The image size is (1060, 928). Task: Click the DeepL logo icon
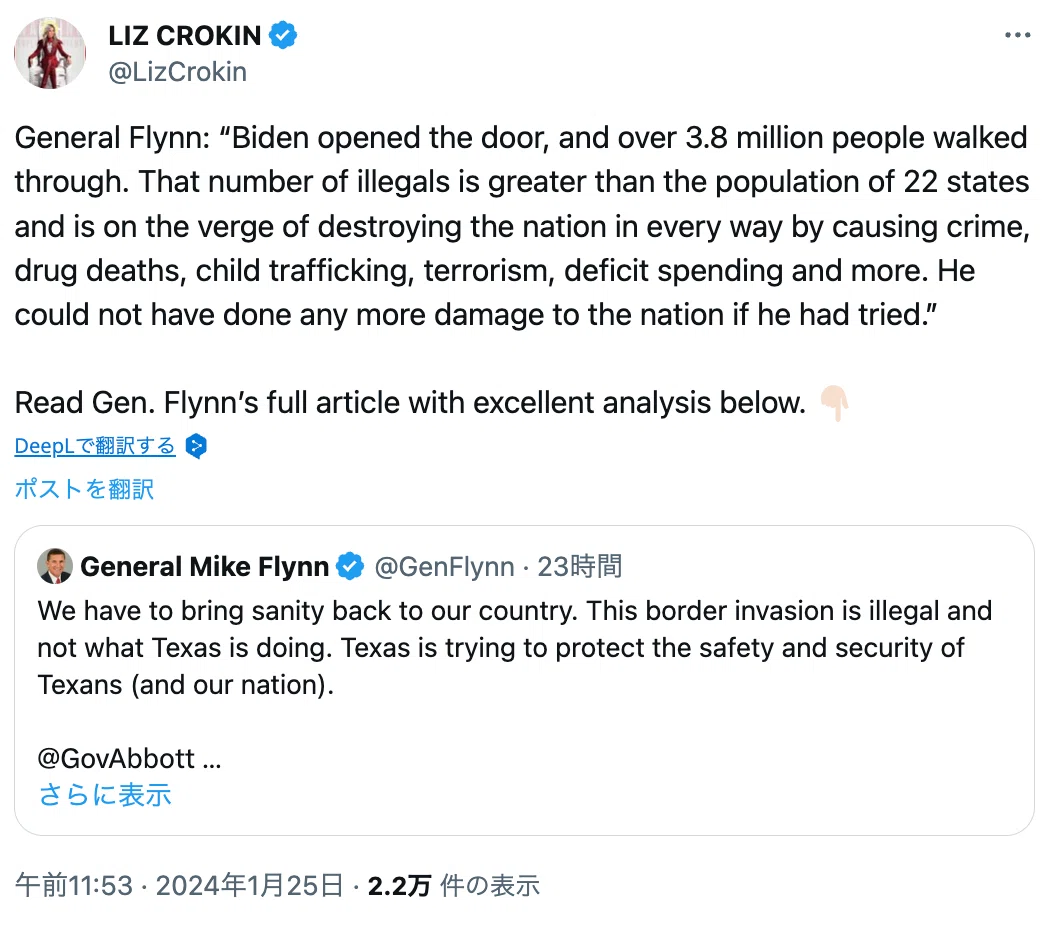tap(197, 446)
